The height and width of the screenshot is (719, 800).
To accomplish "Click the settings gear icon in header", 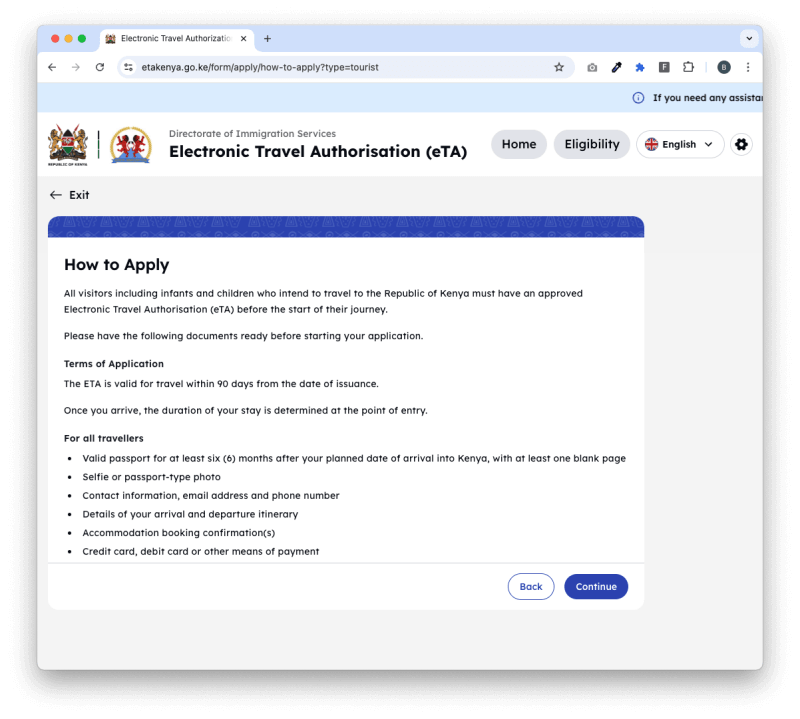I will pos(741,144).
